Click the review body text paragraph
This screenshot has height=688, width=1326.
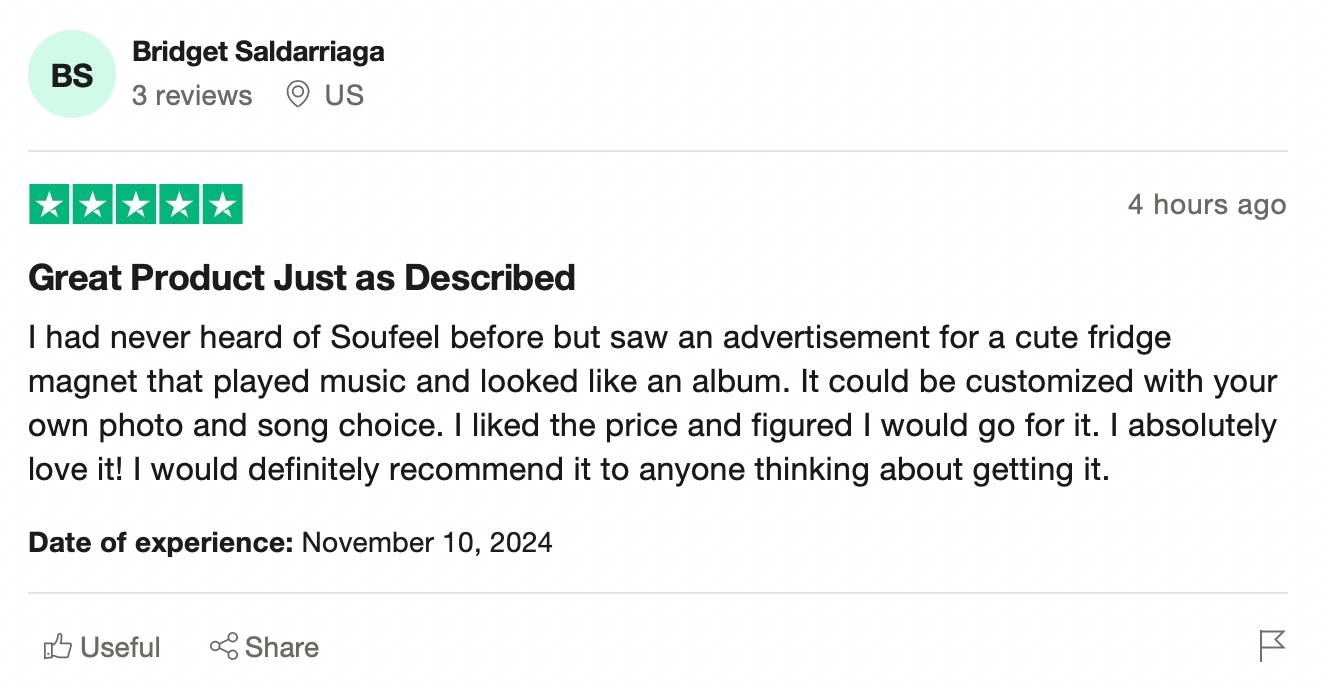[652, 403]
